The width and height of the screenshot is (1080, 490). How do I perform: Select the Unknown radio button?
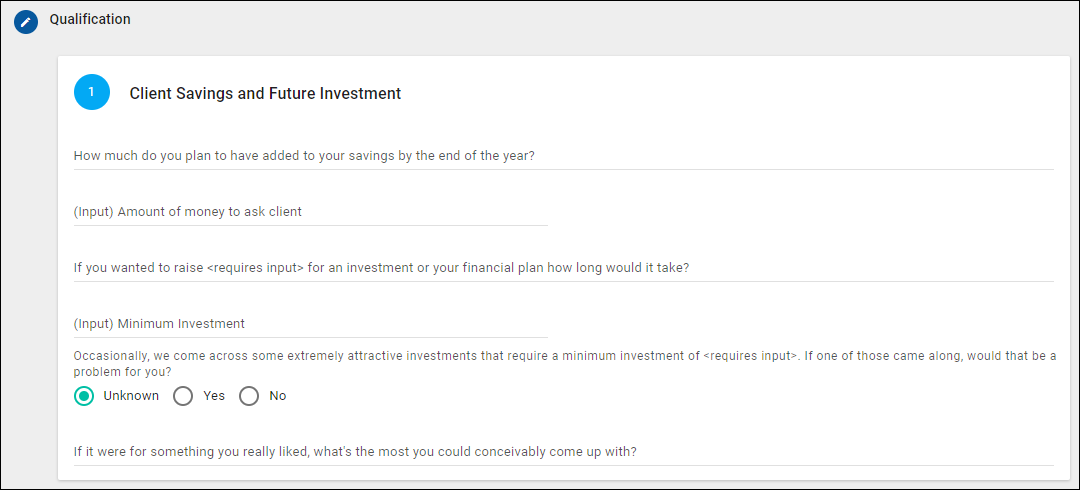[84, 396]
